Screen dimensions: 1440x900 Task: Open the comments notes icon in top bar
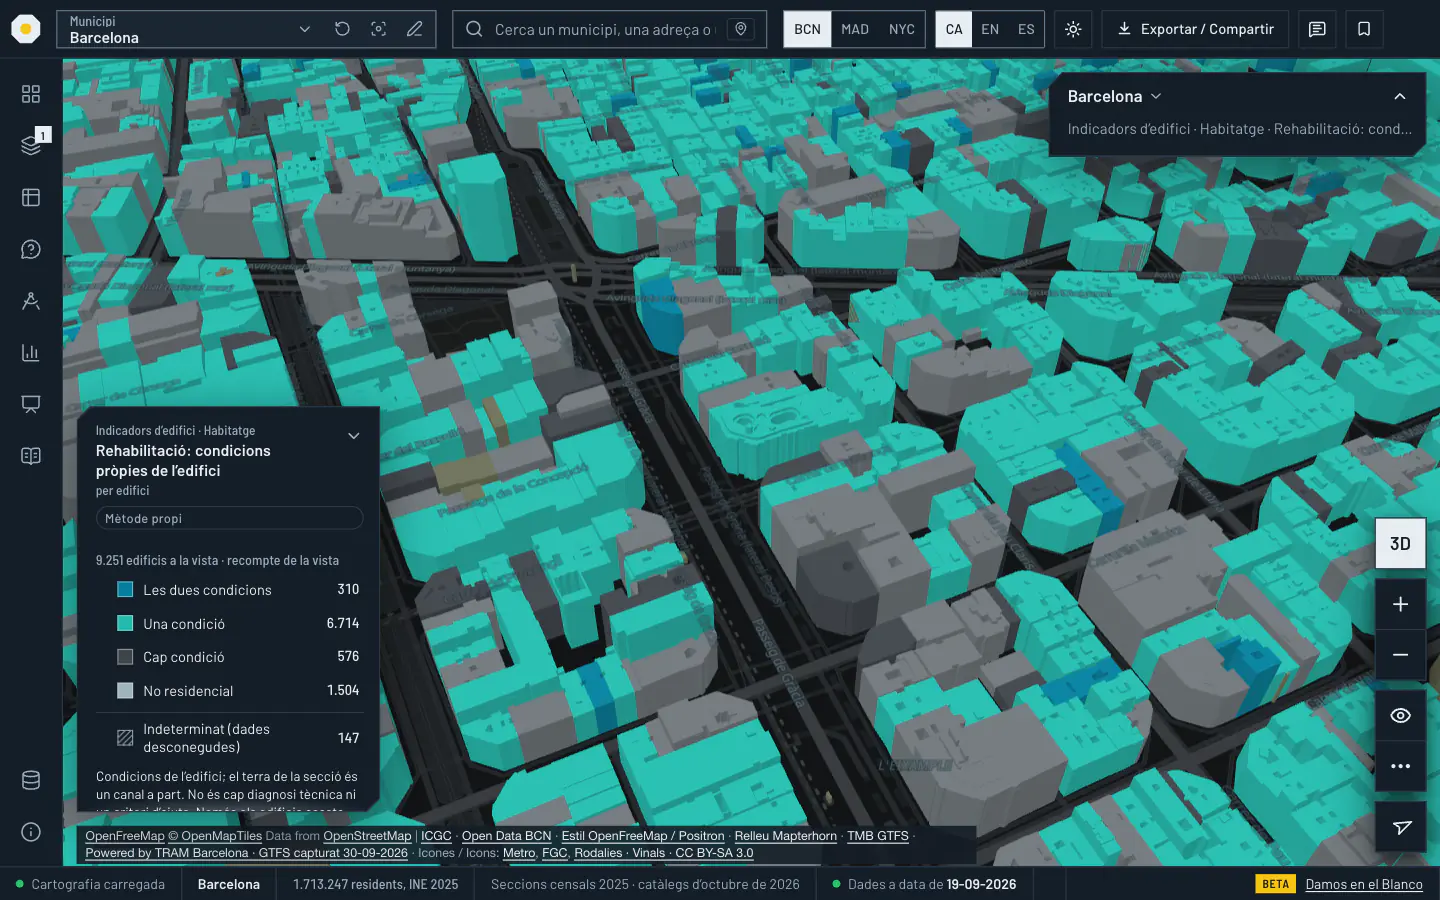tap(1317, 29)
